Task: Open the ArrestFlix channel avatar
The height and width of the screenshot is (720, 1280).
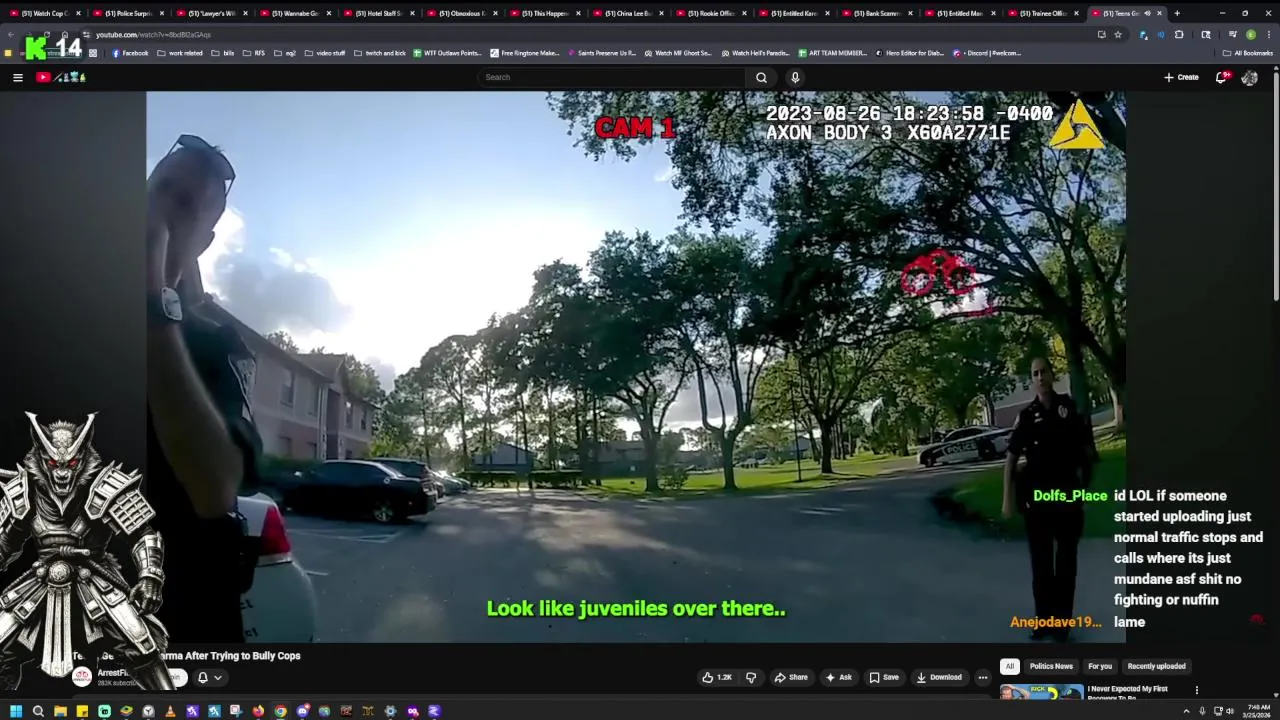Action: coord(82,676)
